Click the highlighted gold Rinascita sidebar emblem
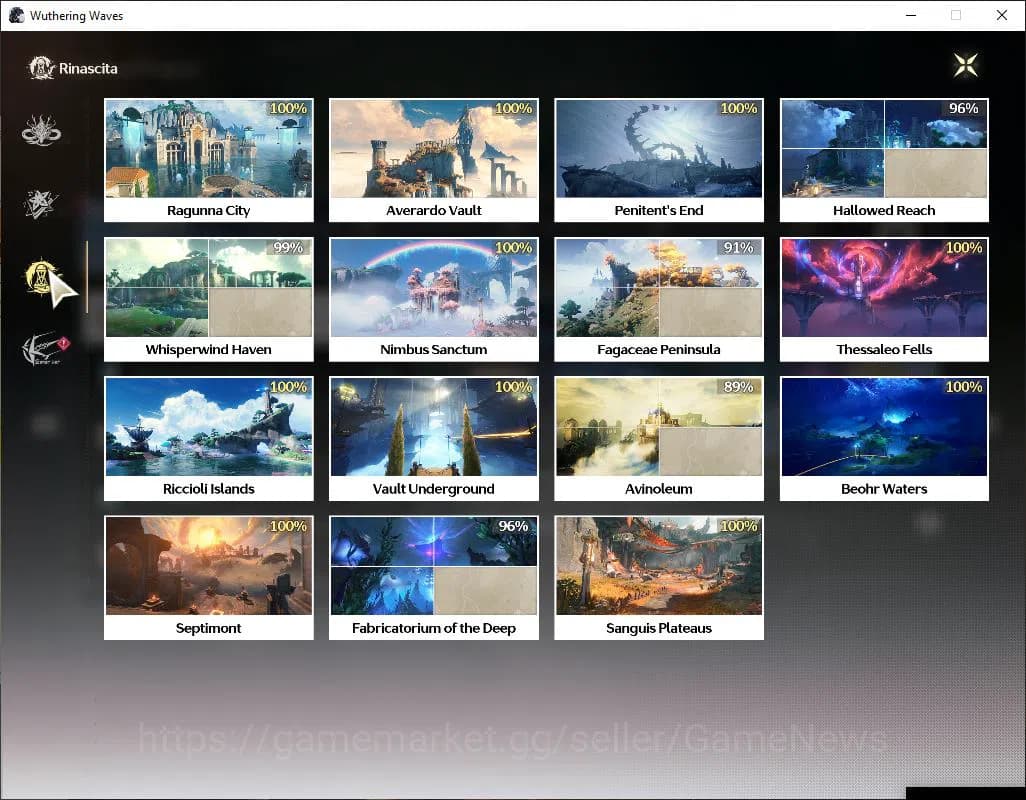The width and height of the screenshot is (1026, 800). [42, 278]
